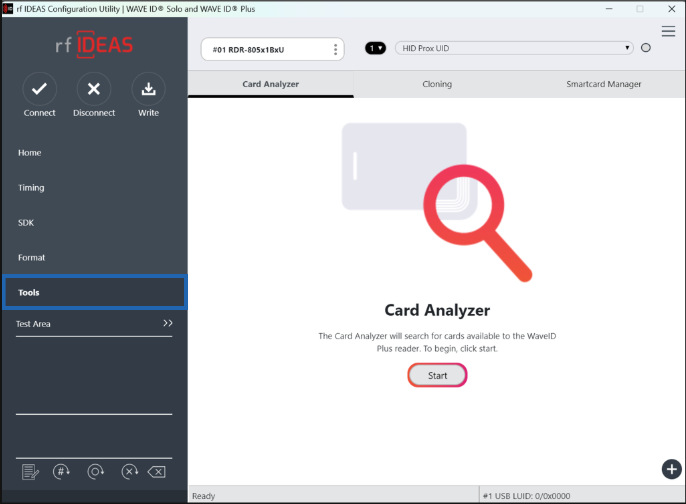The width and height of the screenshot is (686, 504).
Task: Click the app icon in title bar
Action: [8, 8]
